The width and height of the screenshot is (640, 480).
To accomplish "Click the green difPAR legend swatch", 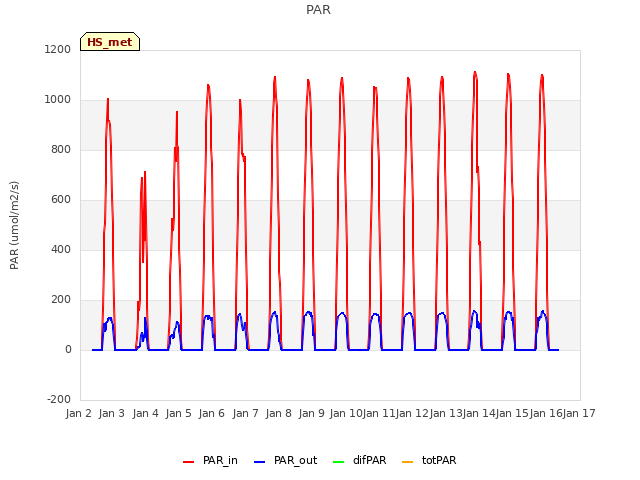I will tap(338, 462).
